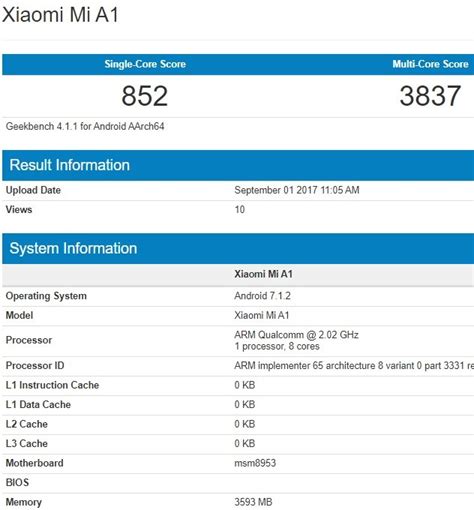Select the Multi-Core Score header
The height and width of the screenshot is (510, 474).
430,64
